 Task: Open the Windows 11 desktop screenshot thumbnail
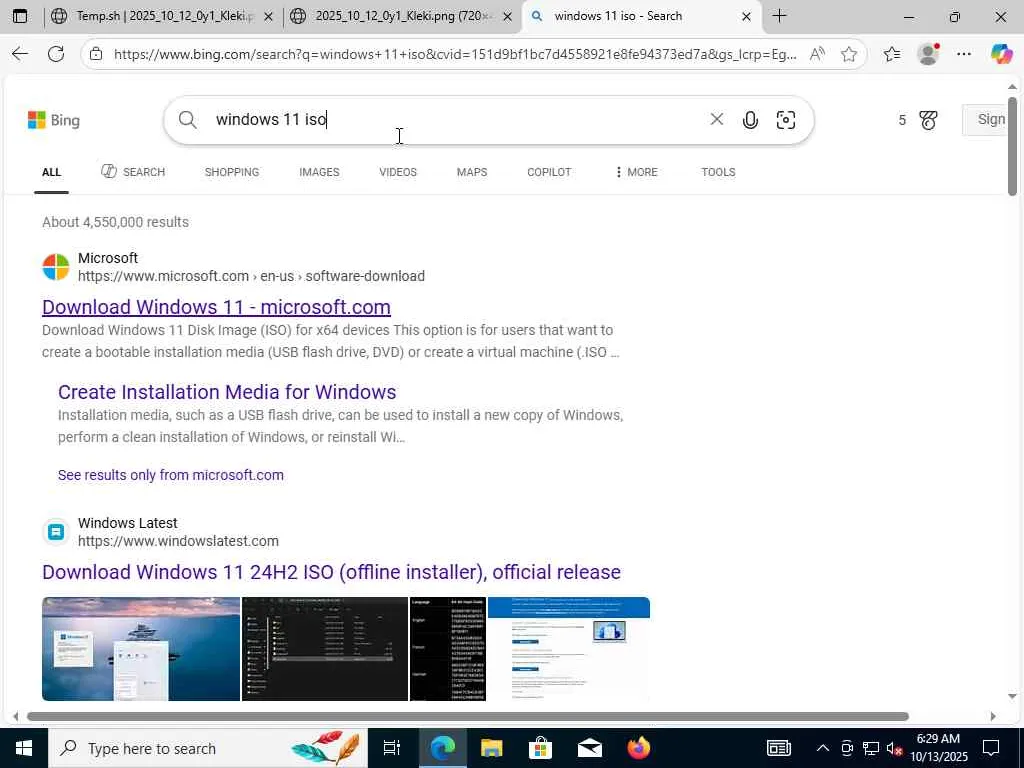click(141, 648)
